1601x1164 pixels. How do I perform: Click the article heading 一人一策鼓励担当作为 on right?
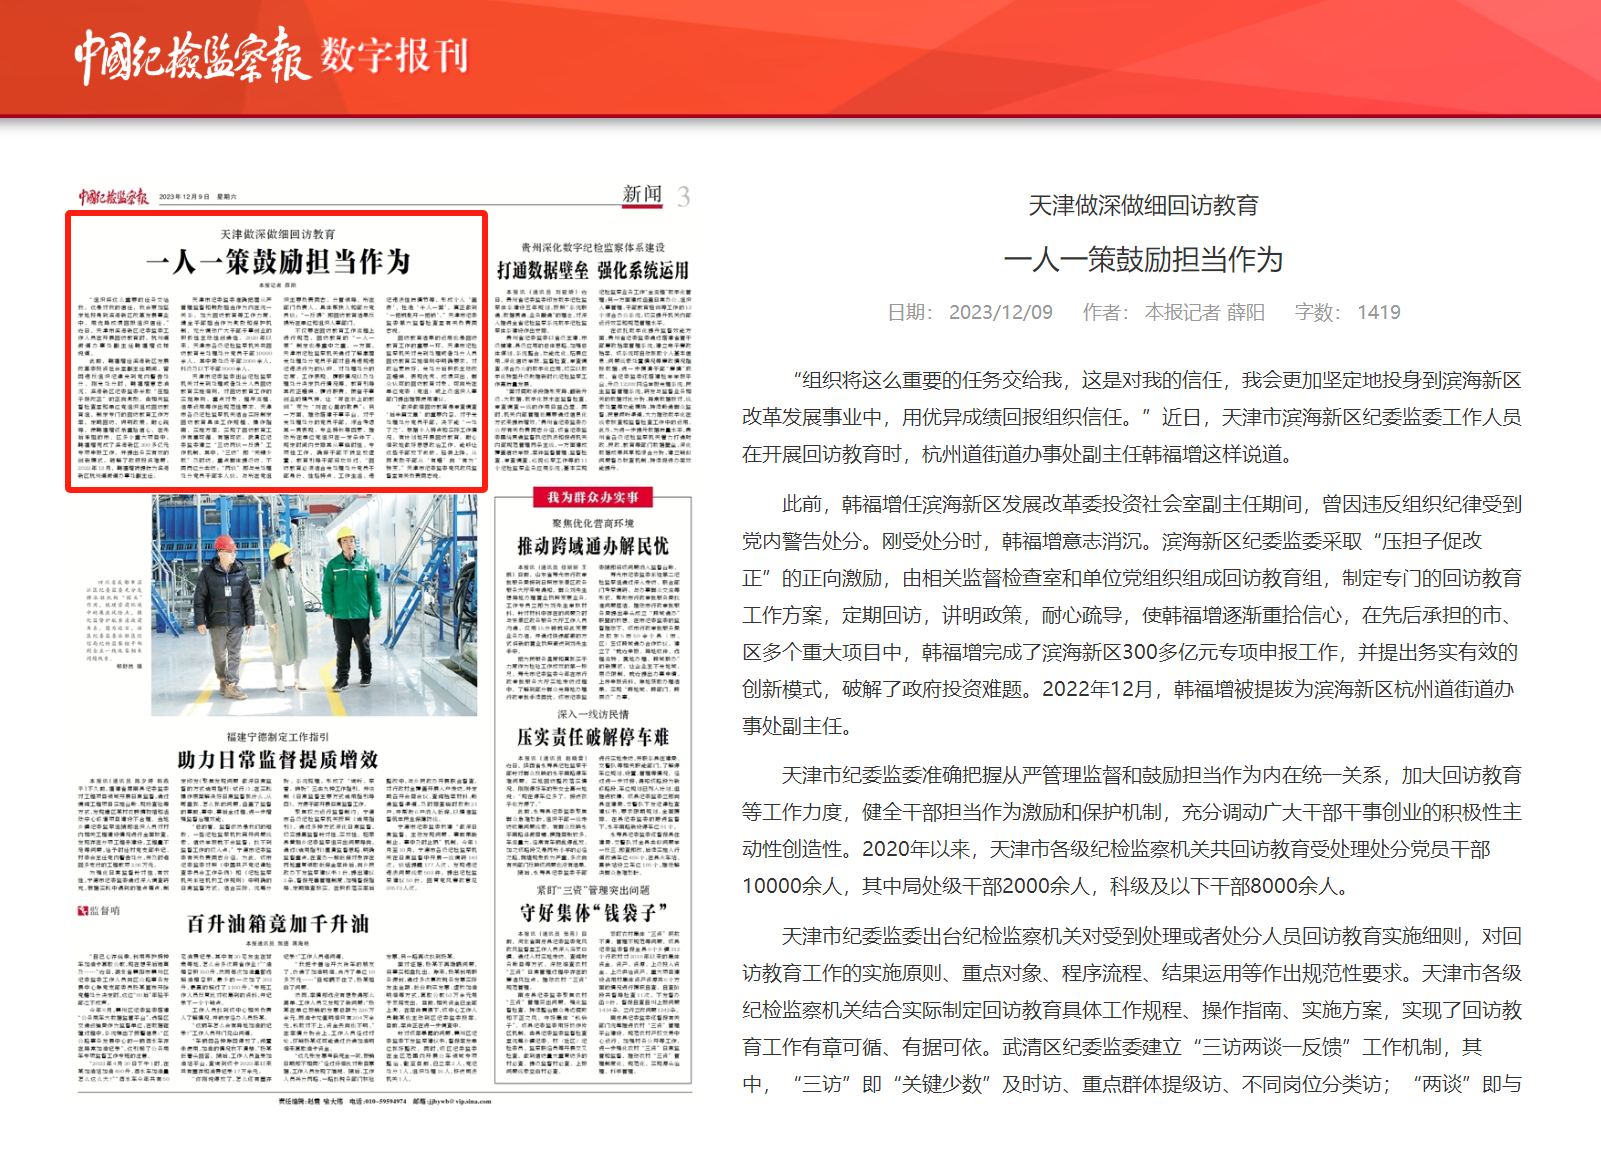1143,260
